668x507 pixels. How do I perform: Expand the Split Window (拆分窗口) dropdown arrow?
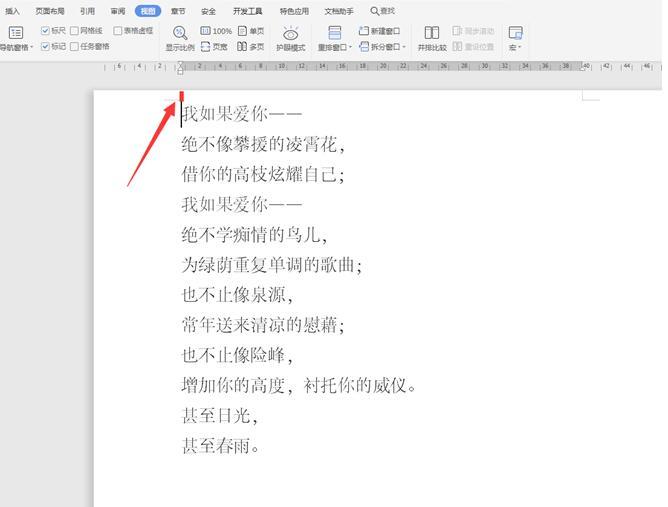click(x=404, y=47)
